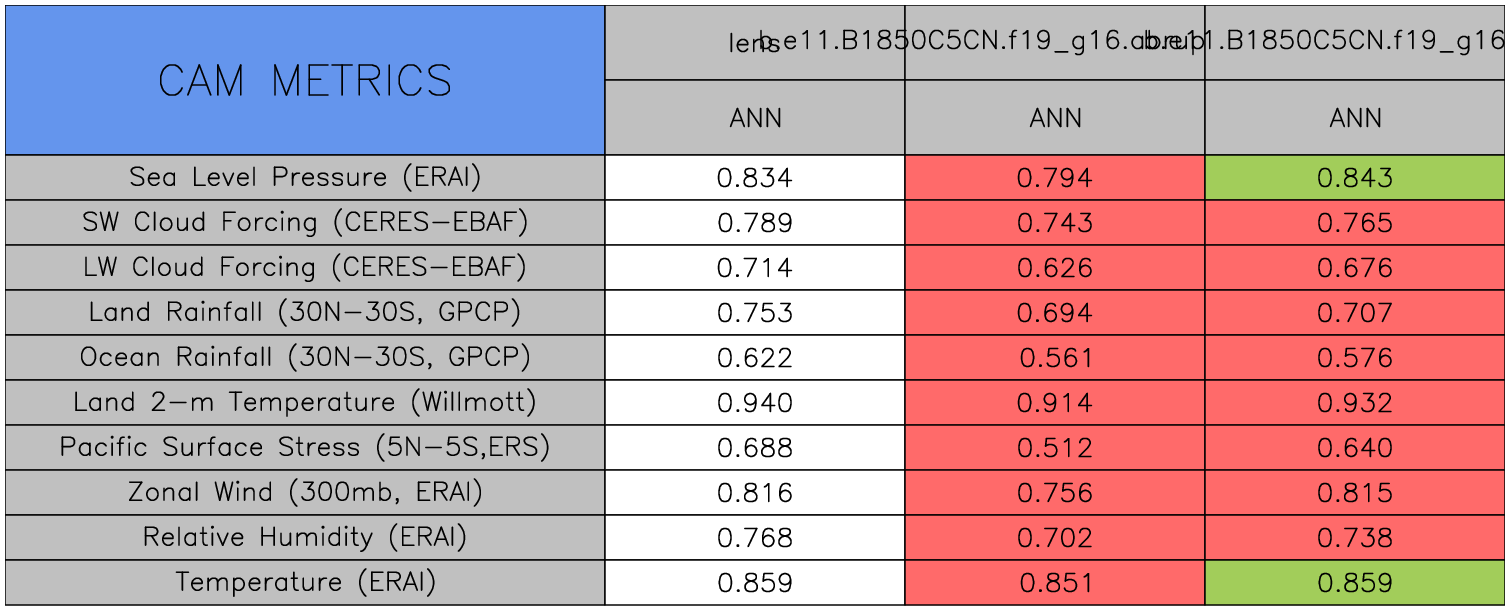Image resolution: width=1510 pixels, height=611 pixels.
Task: Click the Relative Humidity (ERAI) row label
Action: coord(305,538)
